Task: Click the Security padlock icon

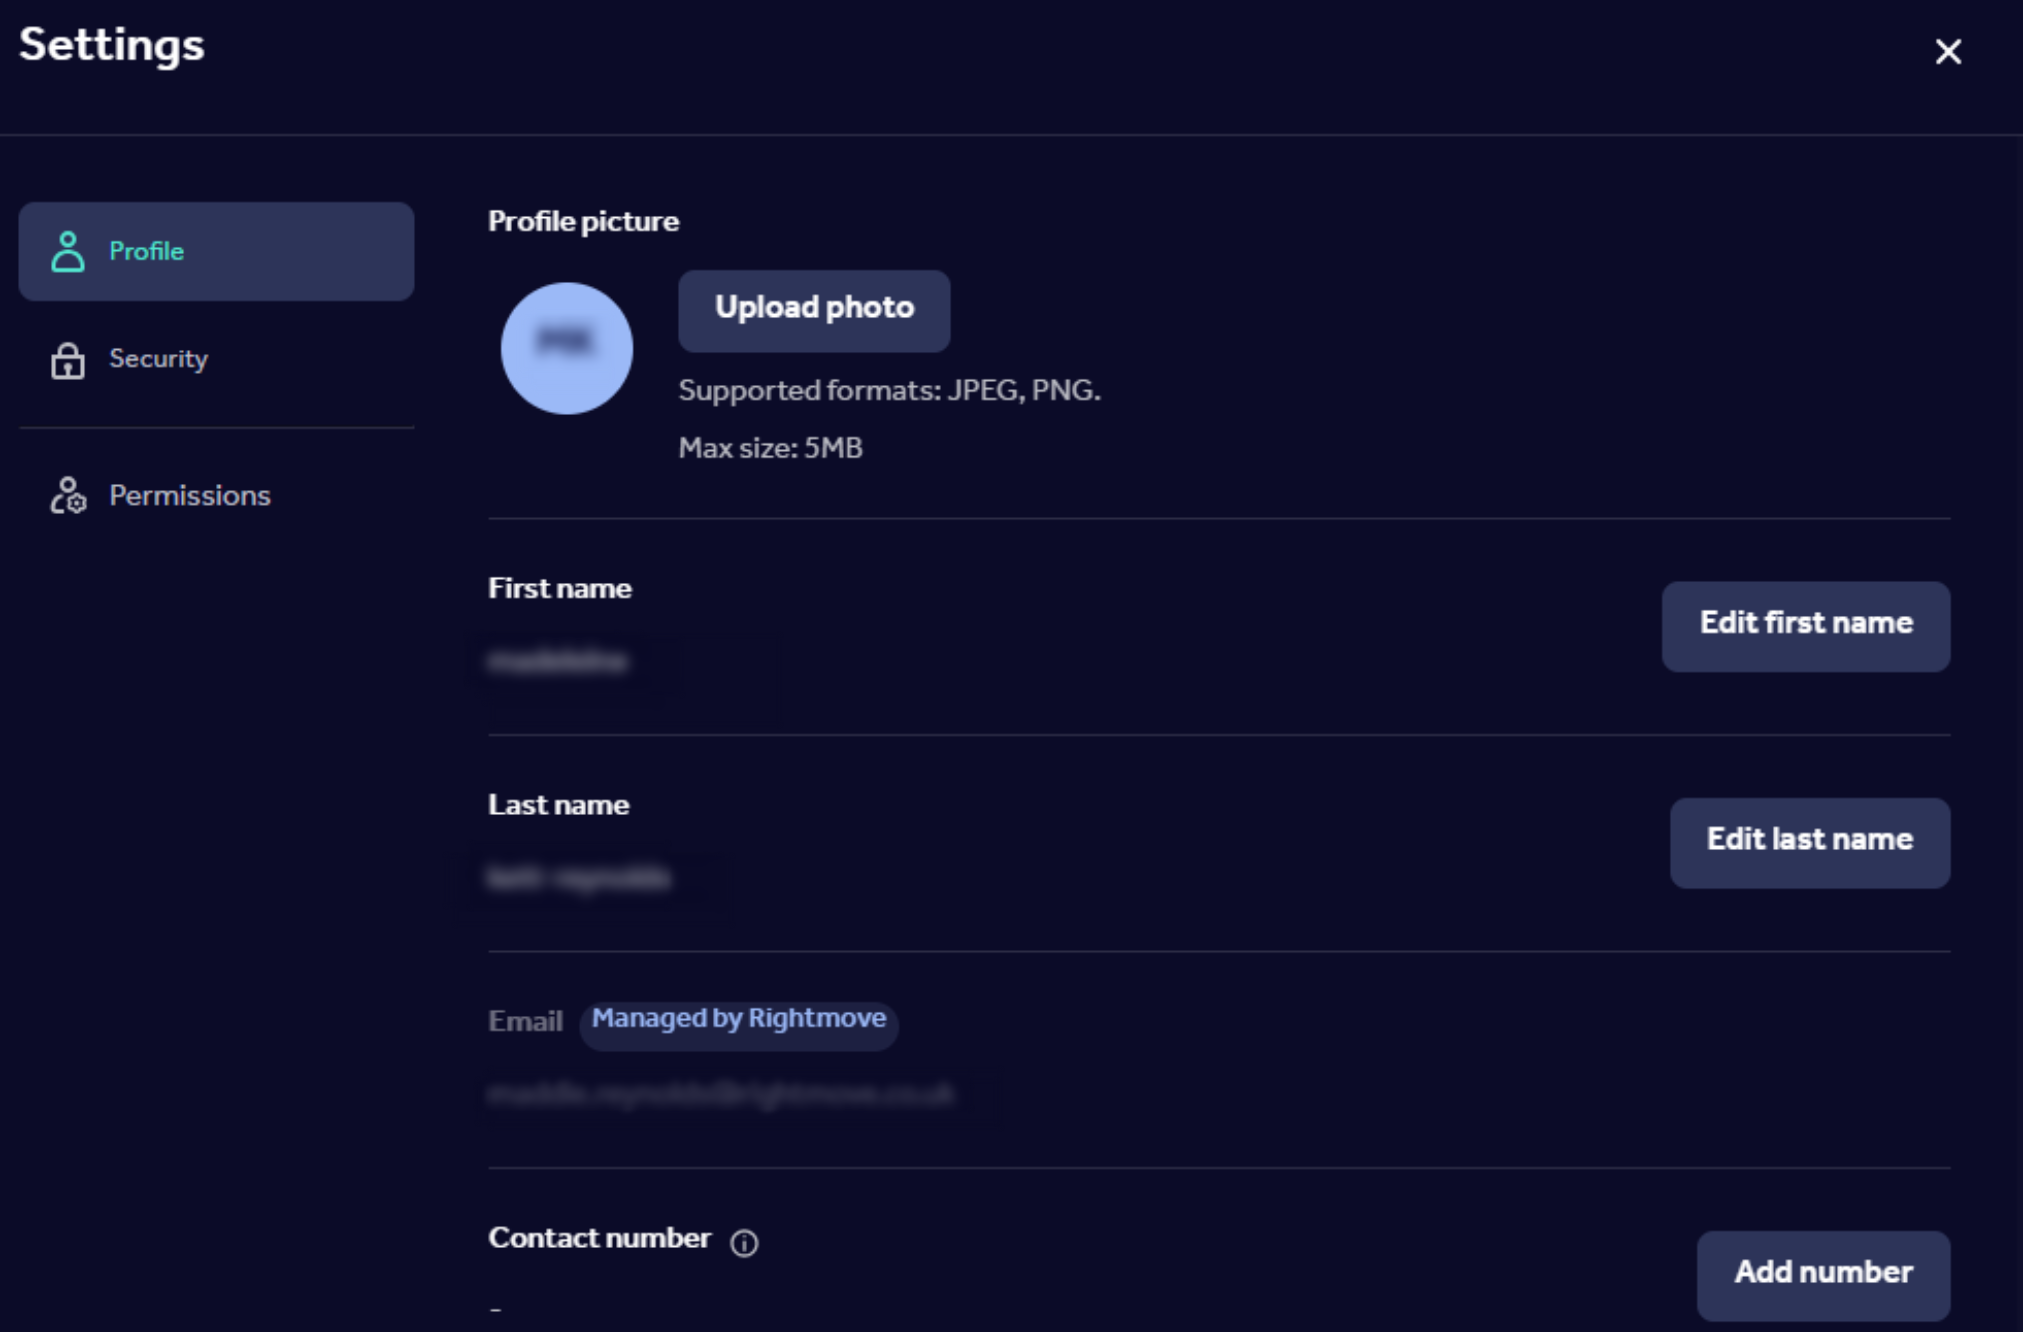Action: [68, 360]
